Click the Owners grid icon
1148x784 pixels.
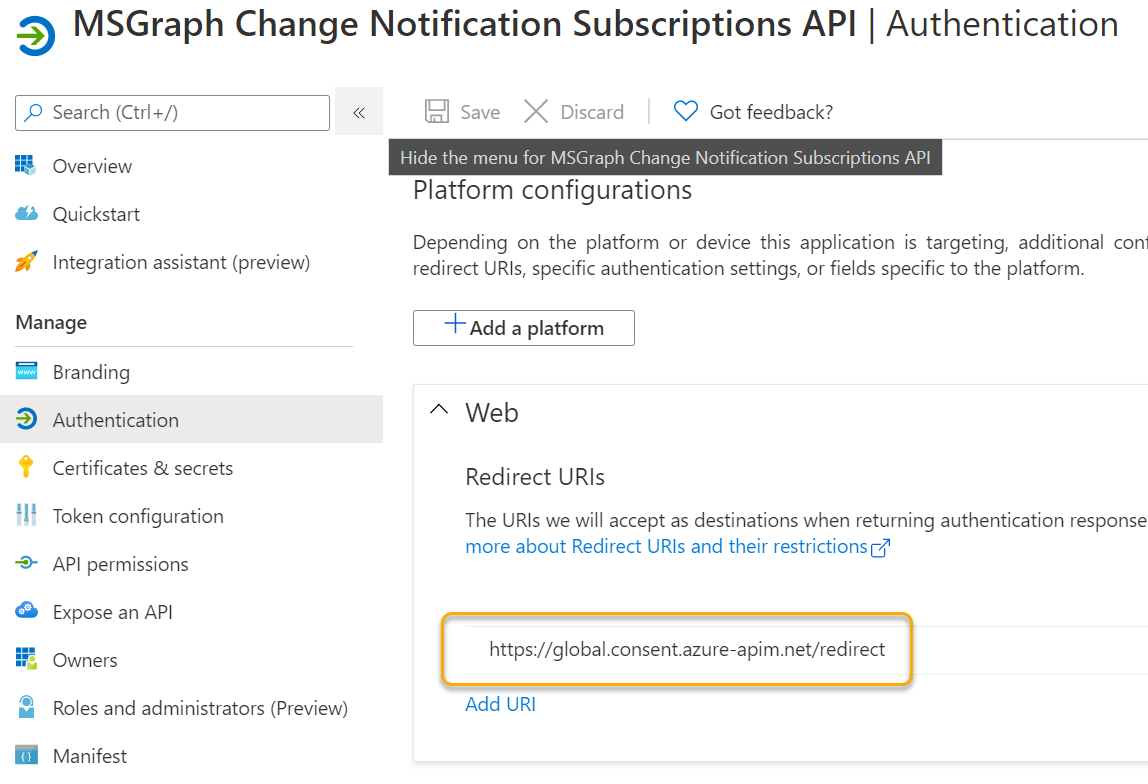point(26,659)
